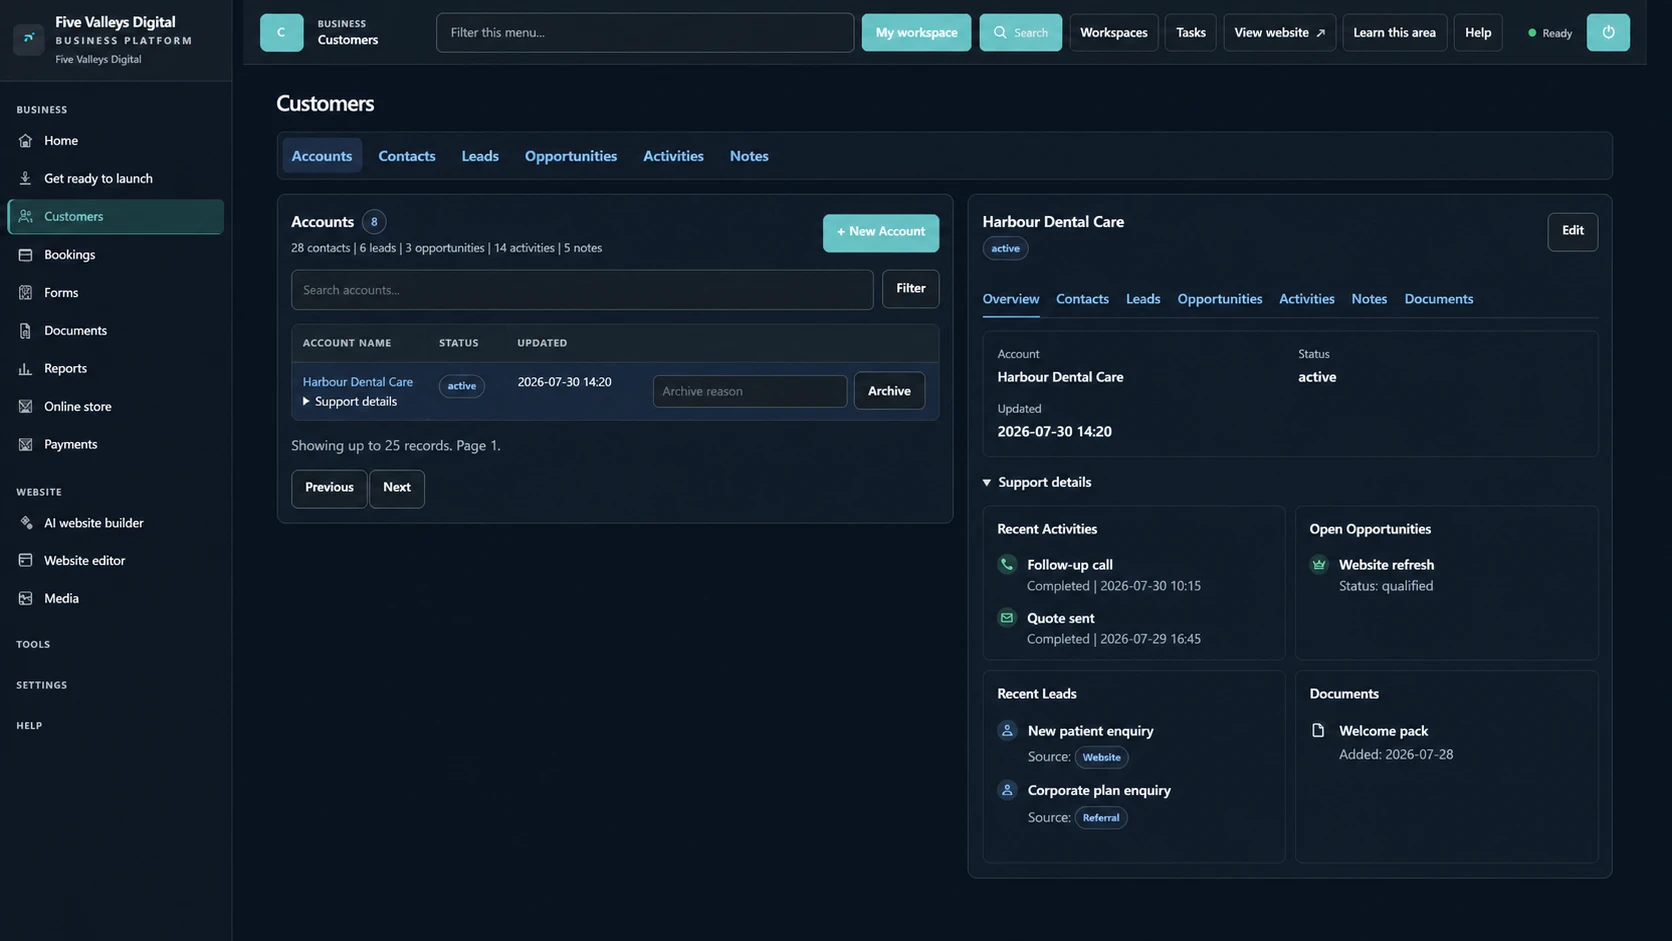Click the My workspace button
Viewport: 1672px width, 941px height.
[x=916, y=33]
